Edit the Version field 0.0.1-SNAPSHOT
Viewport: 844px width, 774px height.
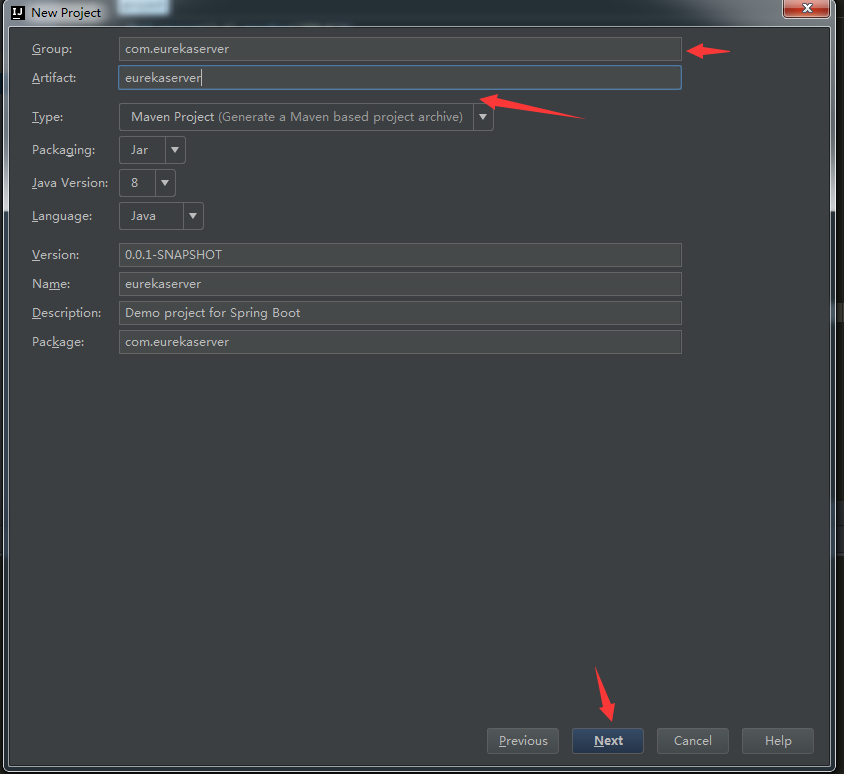pos(400,255)
